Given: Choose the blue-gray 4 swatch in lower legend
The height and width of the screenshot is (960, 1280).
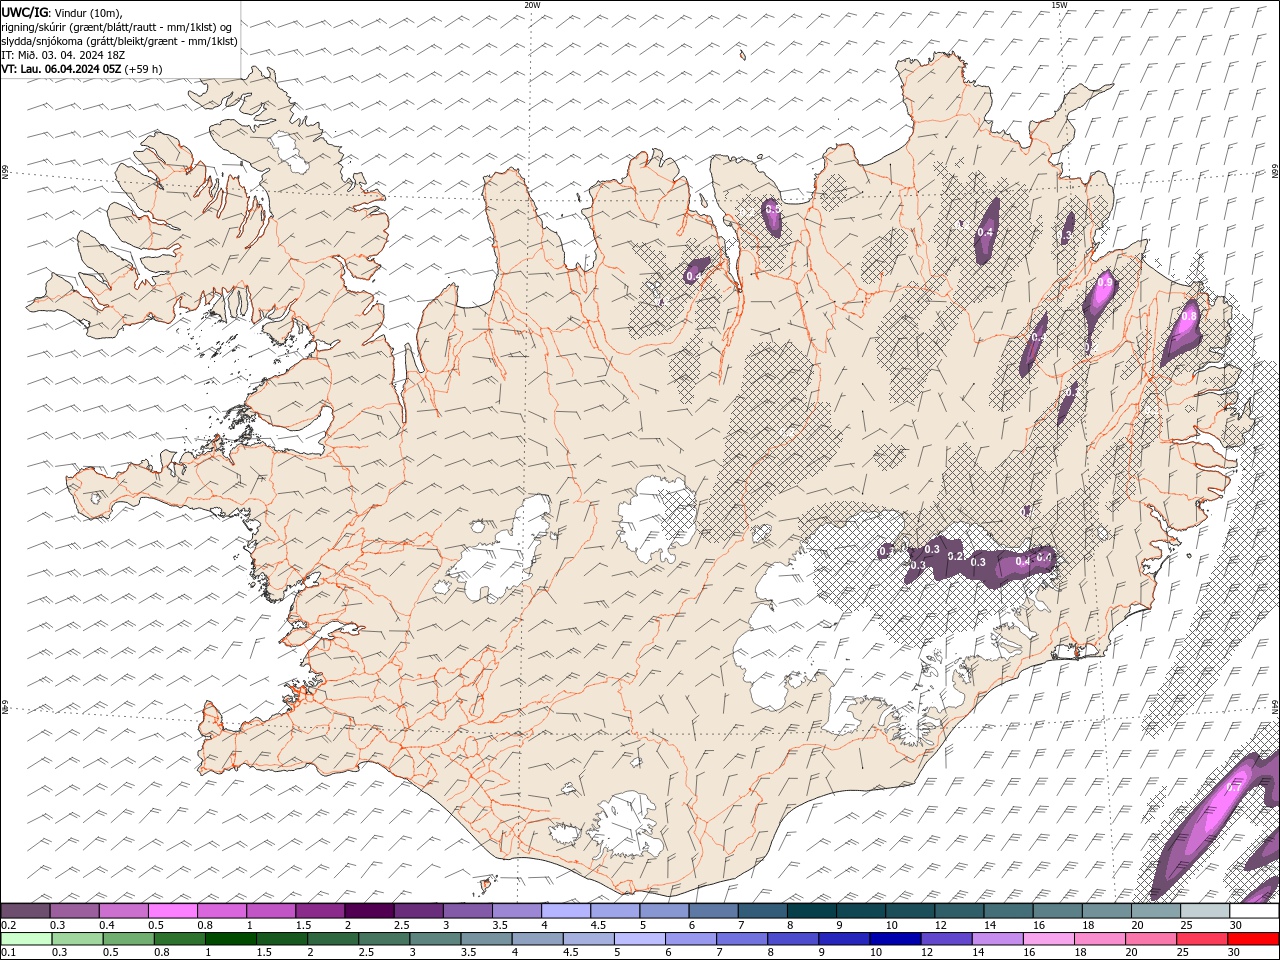Looking at the screenshot, I should click(x=537, y=939).
